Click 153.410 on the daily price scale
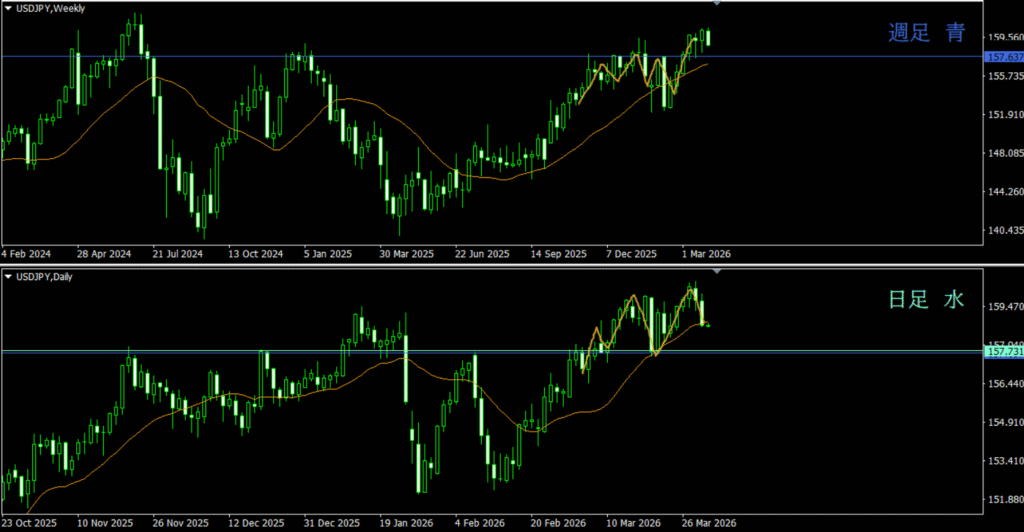The image size is (1024, 532). (x=1003, y=461)
